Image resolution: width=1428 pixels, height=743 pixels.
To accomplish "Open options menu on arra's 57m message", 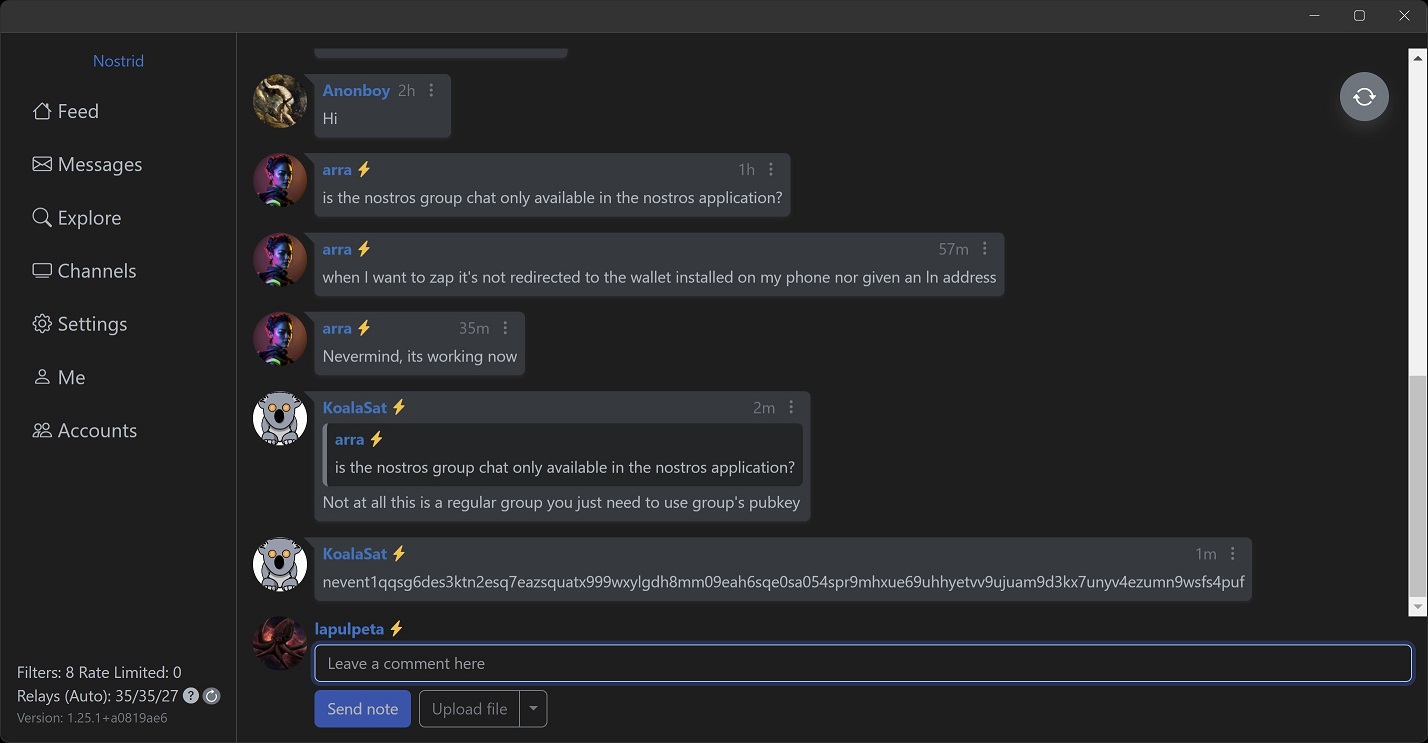I will click(985, 249).
